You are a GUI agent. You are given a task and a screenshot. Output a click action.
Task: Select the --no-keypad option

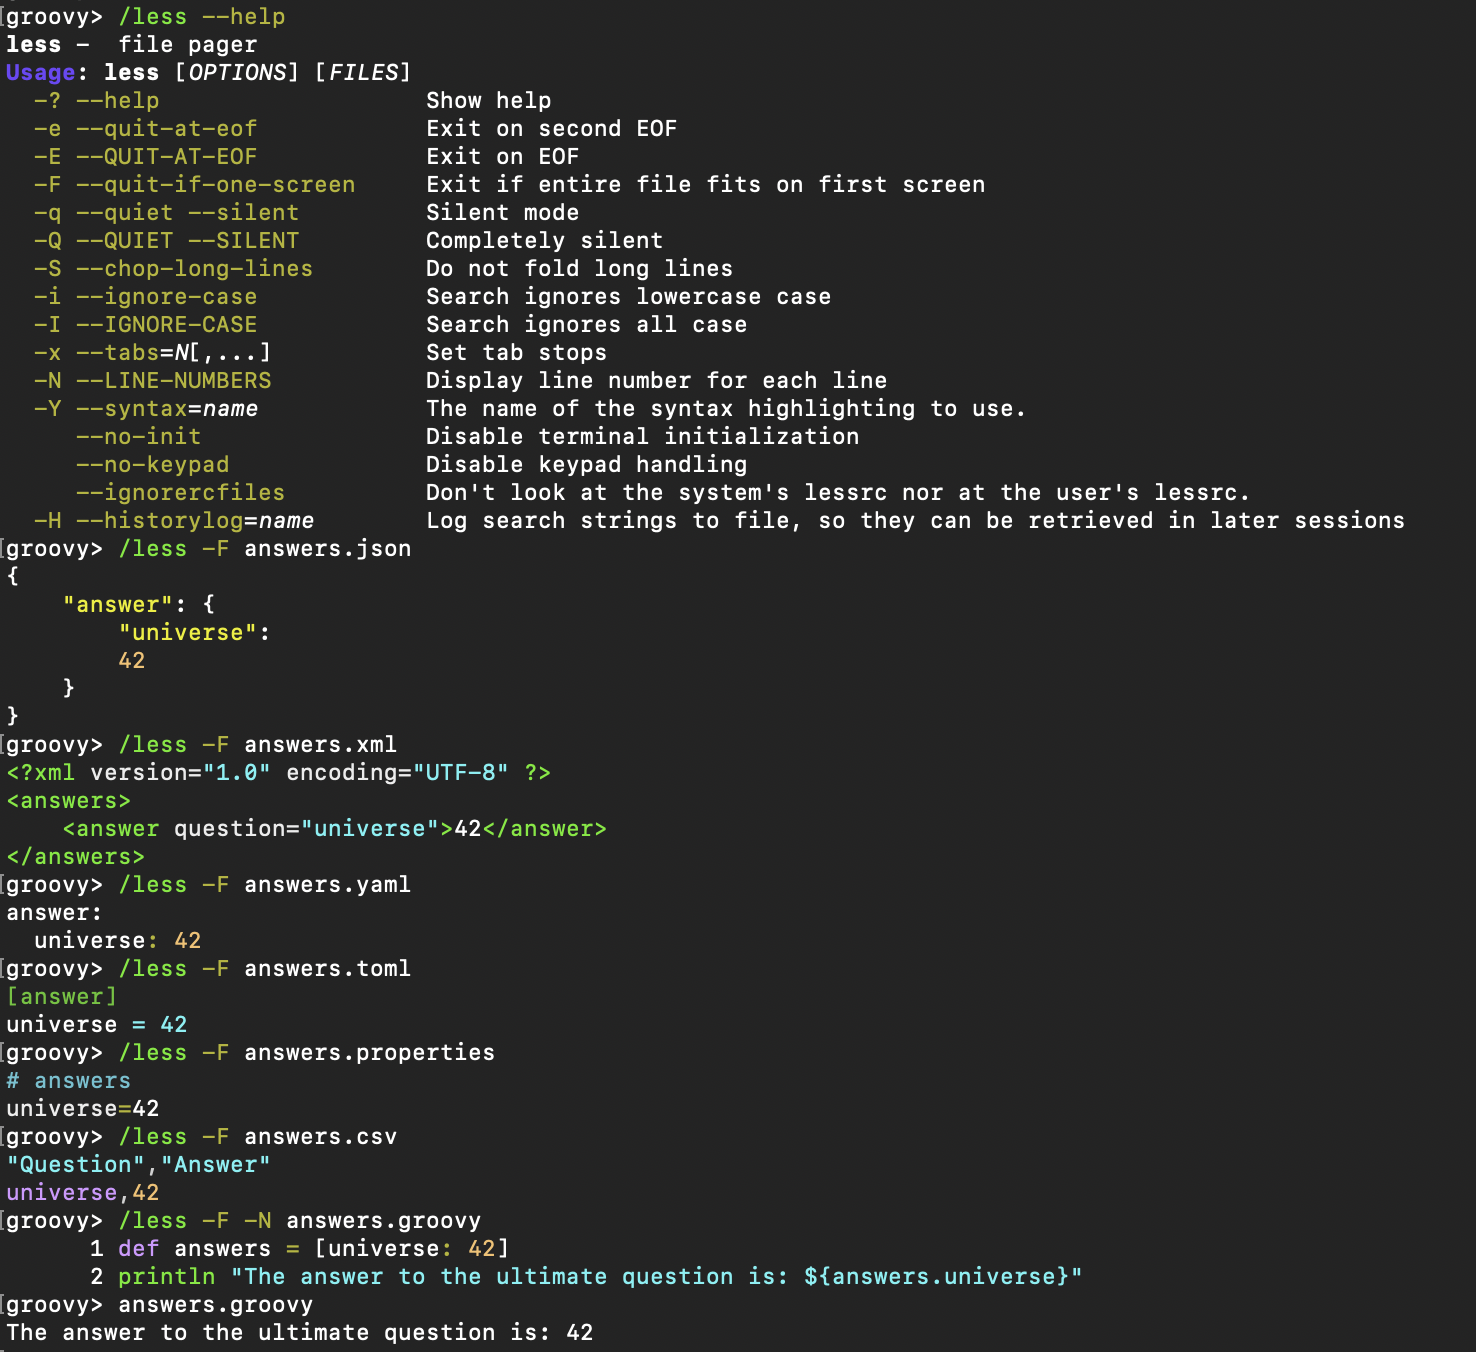tap(153, 464)
